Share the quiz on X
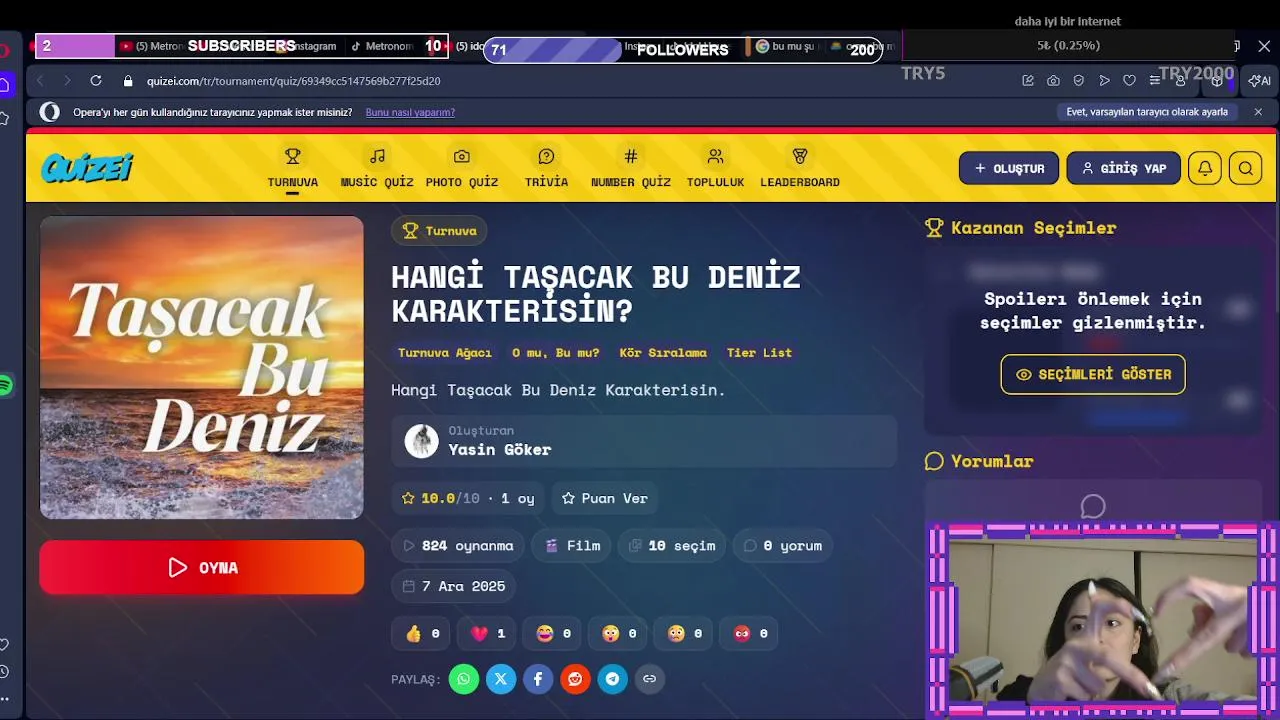Screen dimensions: 1280x720 coord(501,679)
